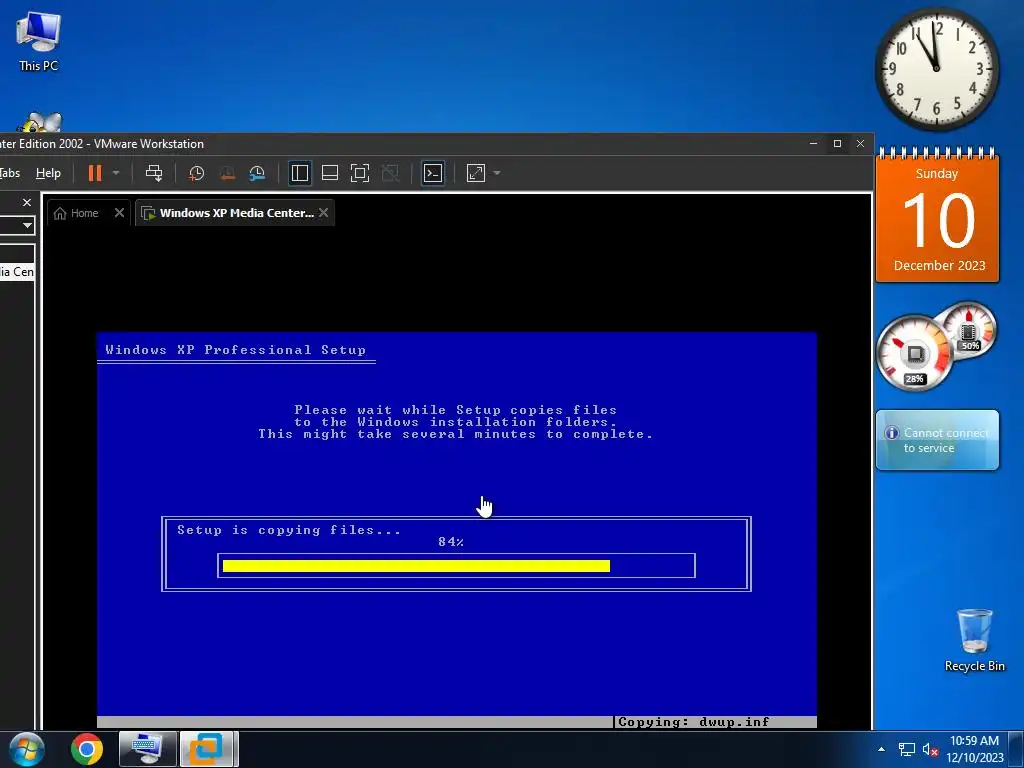The image size is (1024, 768).
Task: Close the Windows XP Media Center tab
Action: coord(323,213)
